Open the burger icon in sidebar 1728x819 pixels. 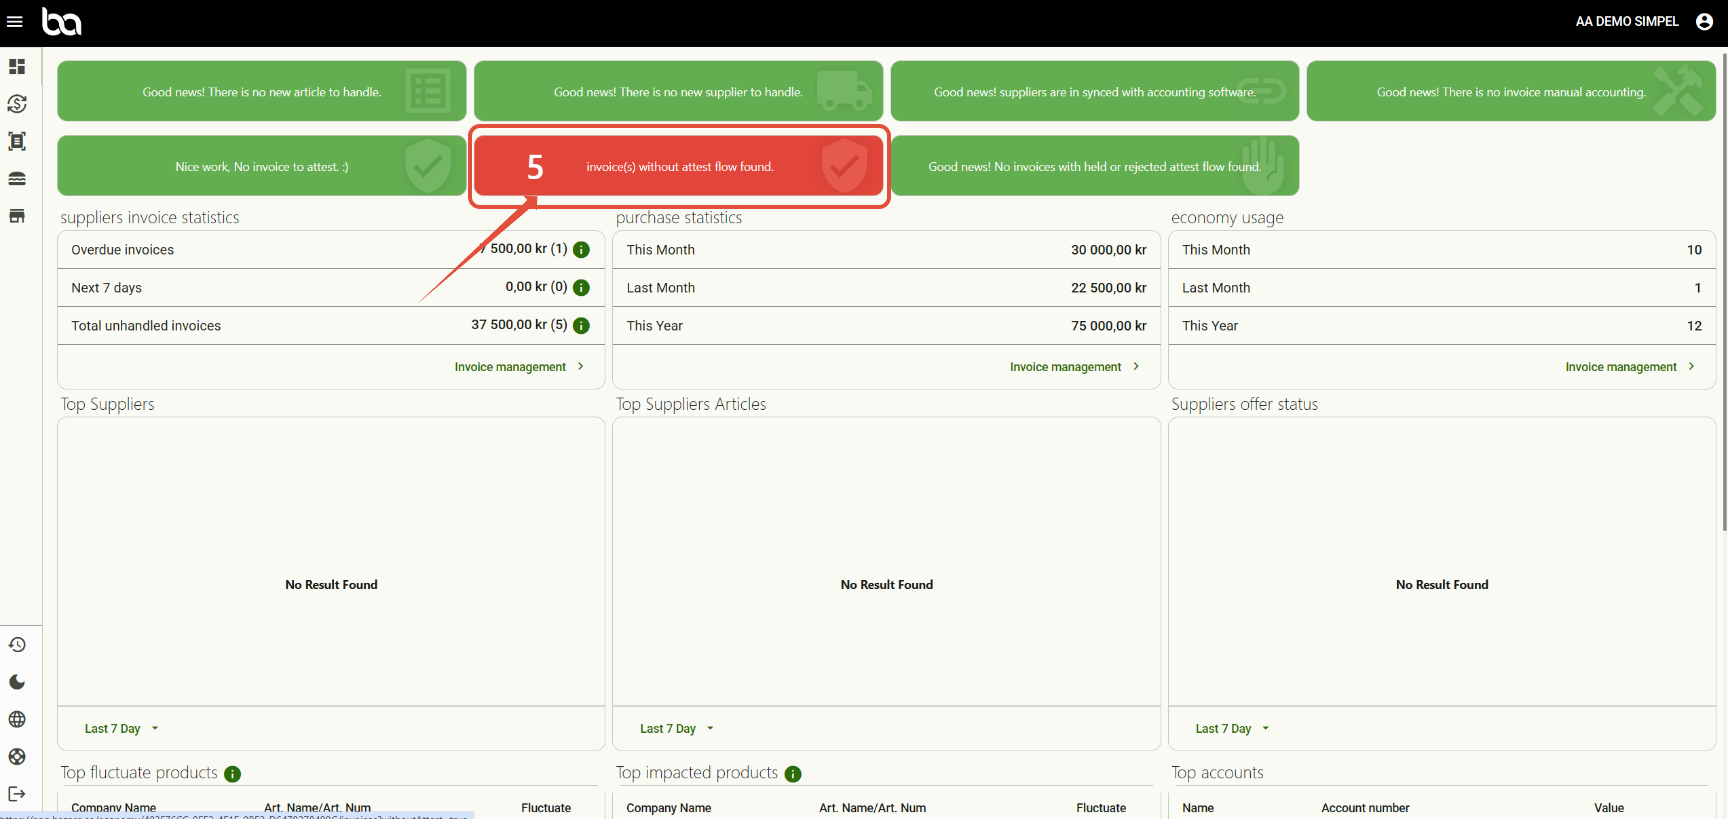coord(17,179)
